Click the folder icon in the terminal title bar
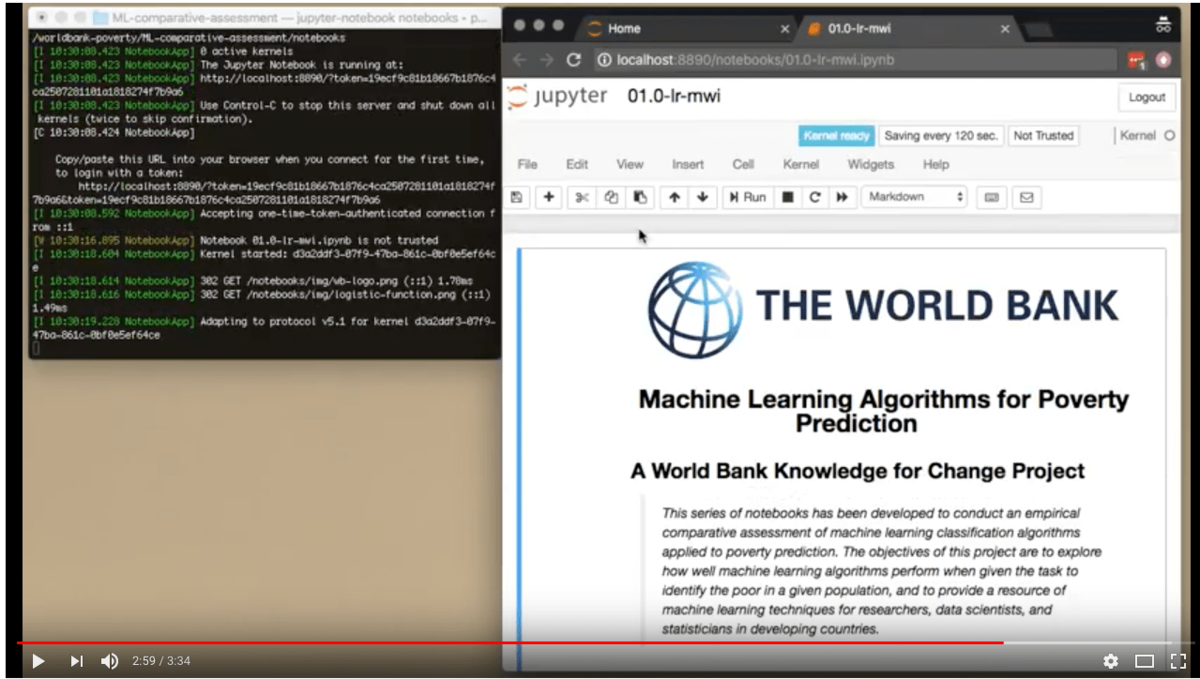Image resolution: width=1200 pixels, height=679 pixels. 101,18
